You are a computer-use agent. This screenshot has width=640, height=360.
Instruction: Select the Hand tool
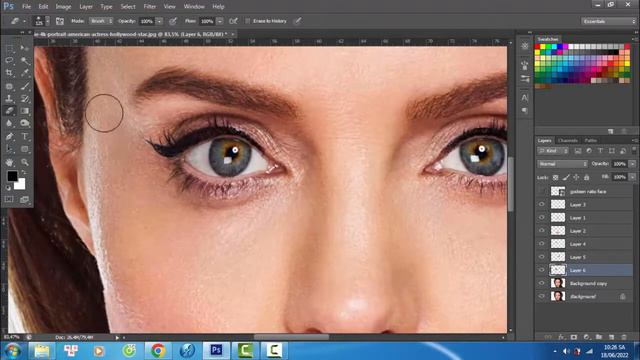tap(9, 162)
